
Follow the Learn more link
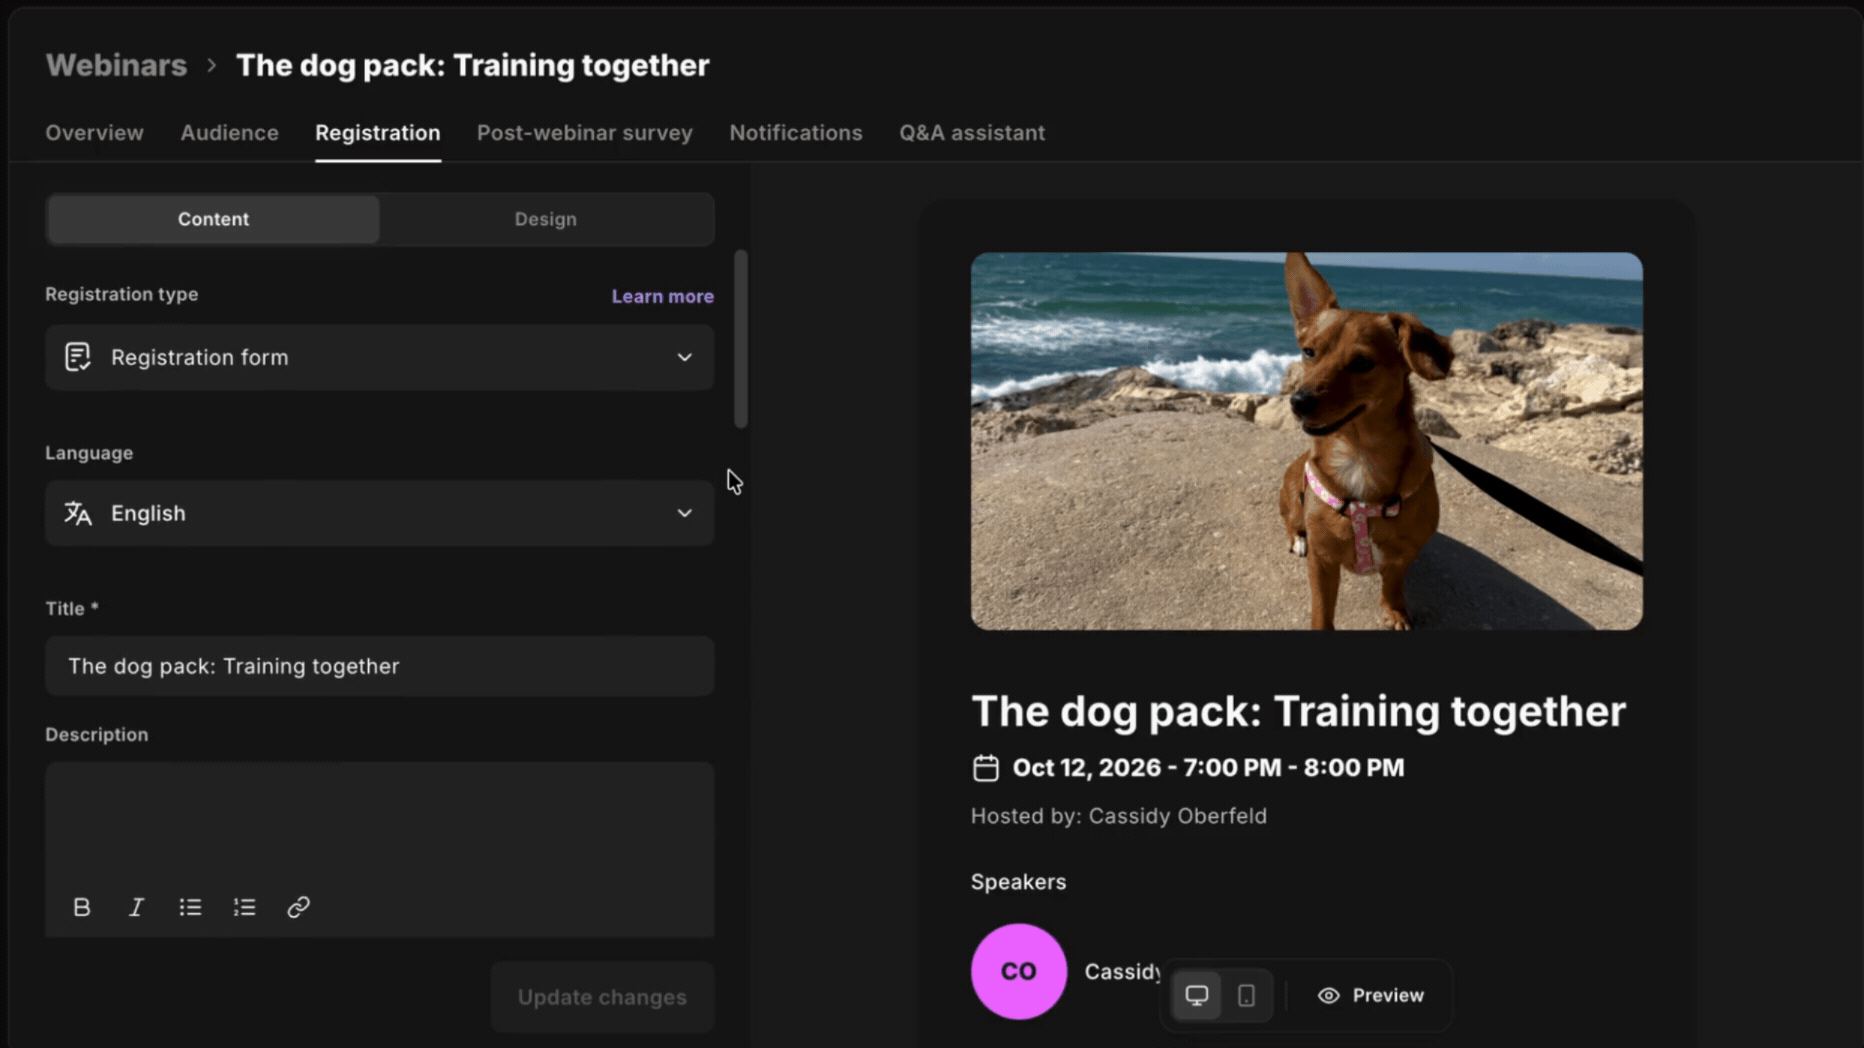(662, 296)
